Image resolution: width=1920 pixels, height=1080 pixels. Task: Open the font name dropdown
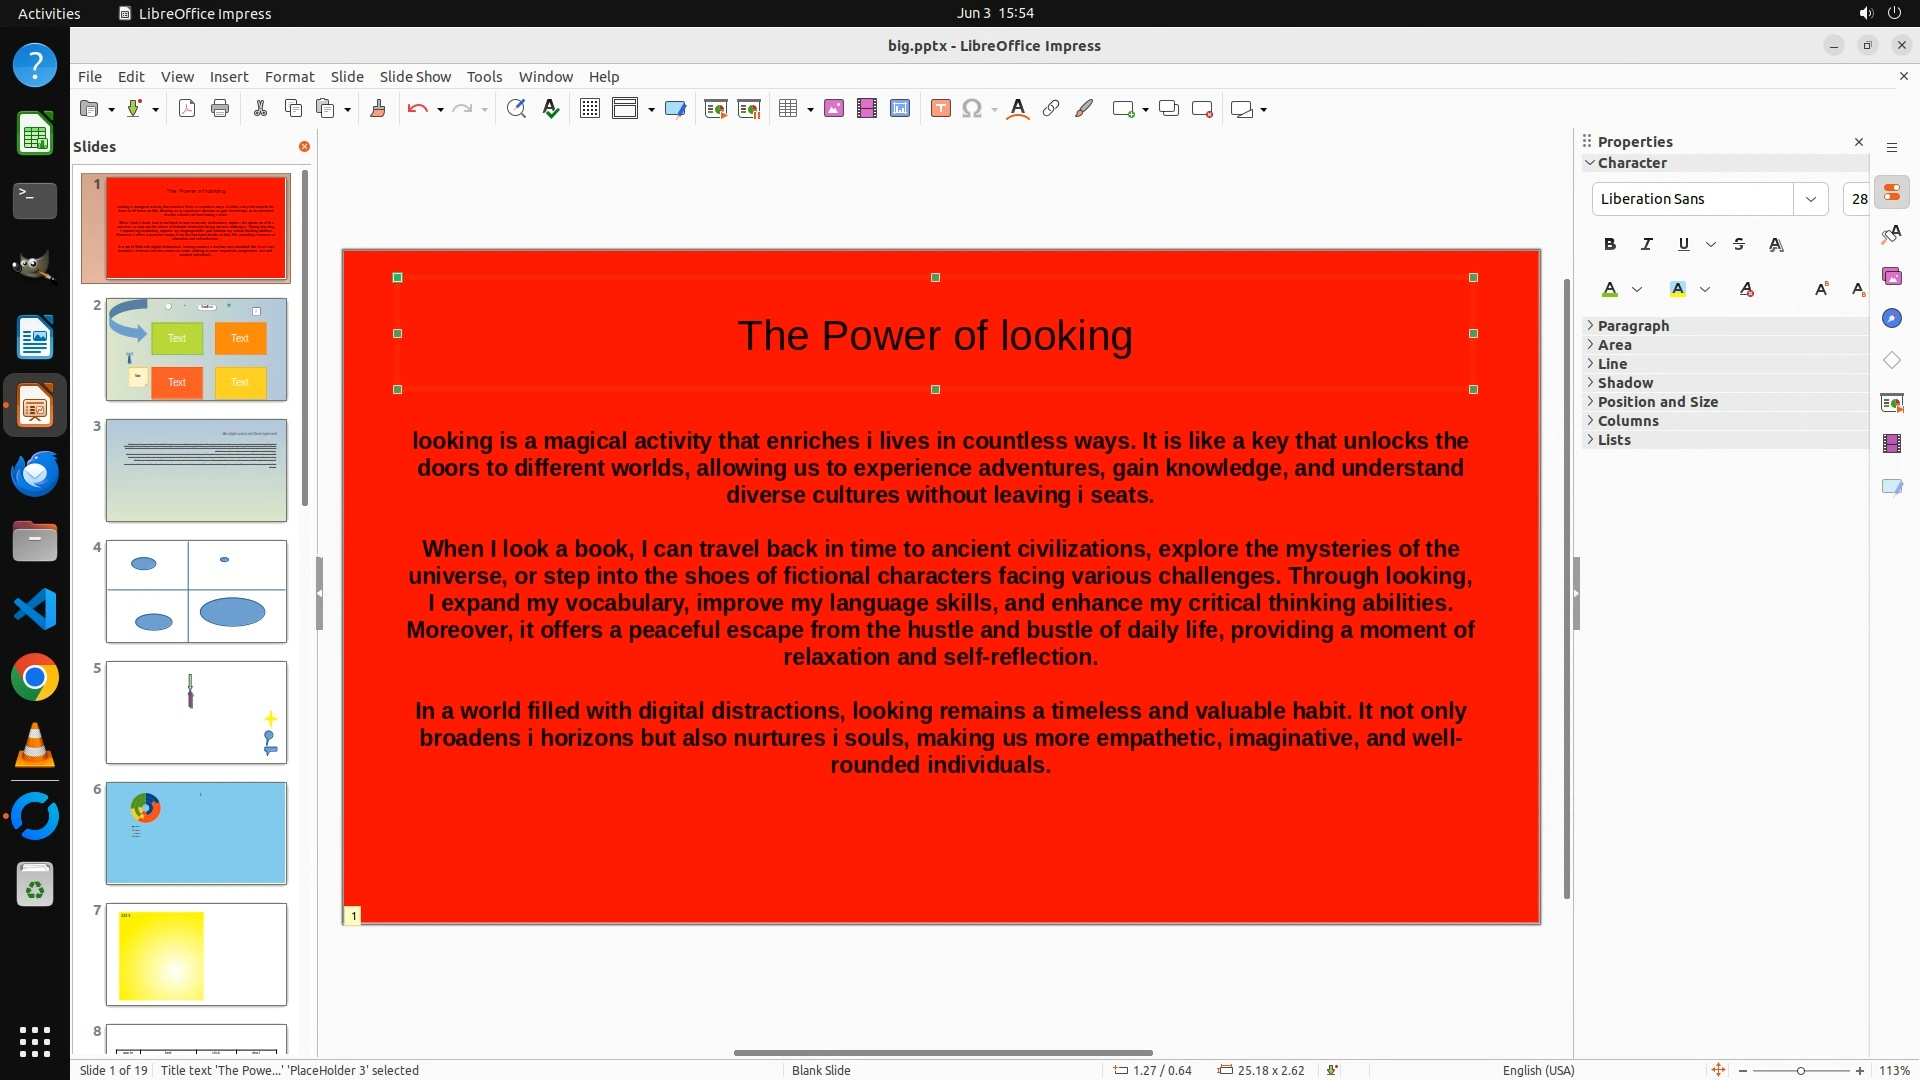1810,199
